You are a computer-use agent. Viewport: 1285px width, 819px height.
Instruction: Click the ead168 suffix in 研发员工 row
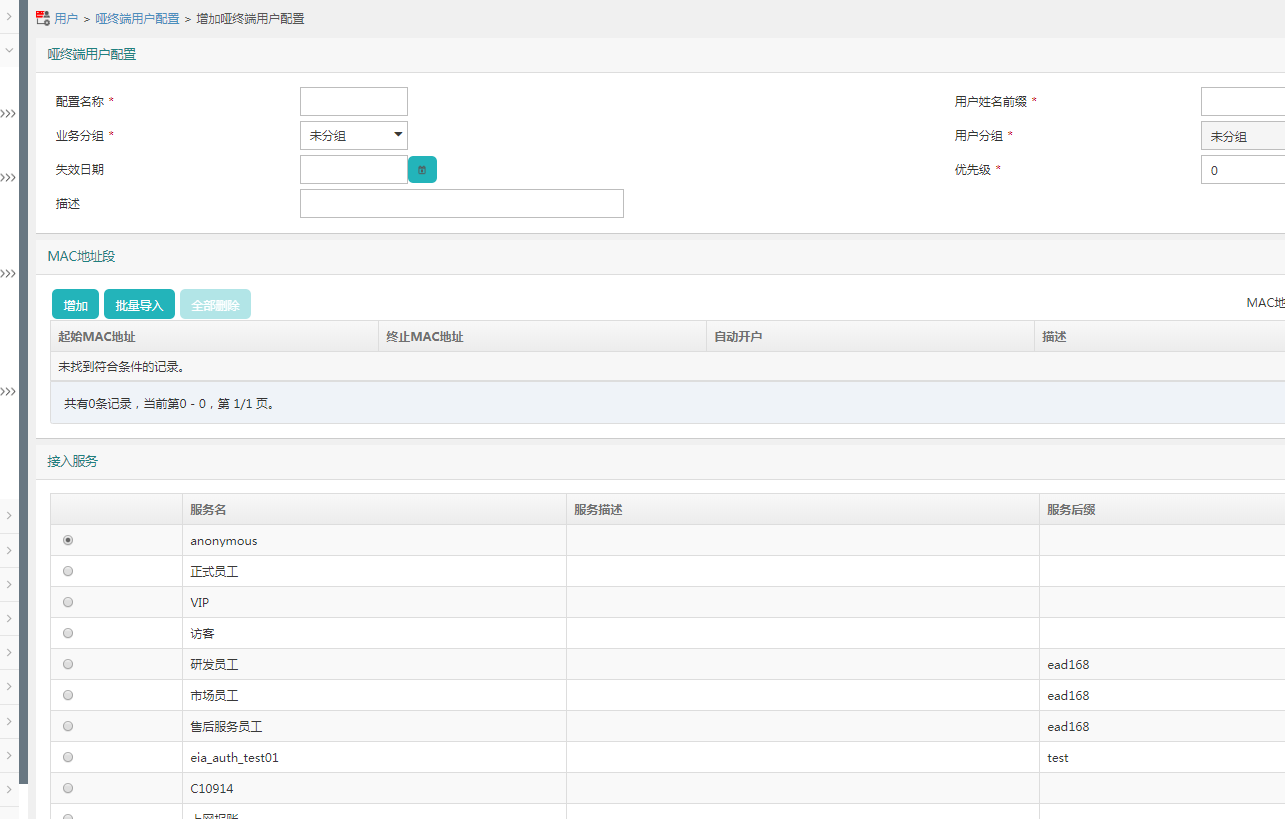pyautogui.click(x=1068, y=665)
